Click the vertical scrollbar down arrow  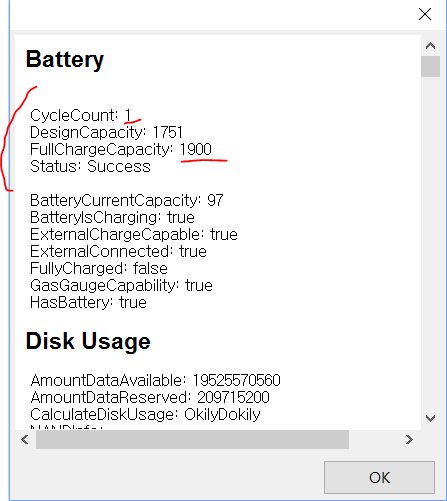click(430, 418)
